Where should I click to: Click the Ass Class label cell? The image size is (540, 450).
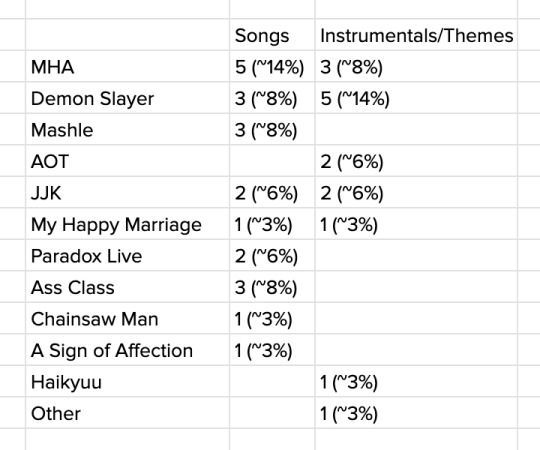(127, 287)
